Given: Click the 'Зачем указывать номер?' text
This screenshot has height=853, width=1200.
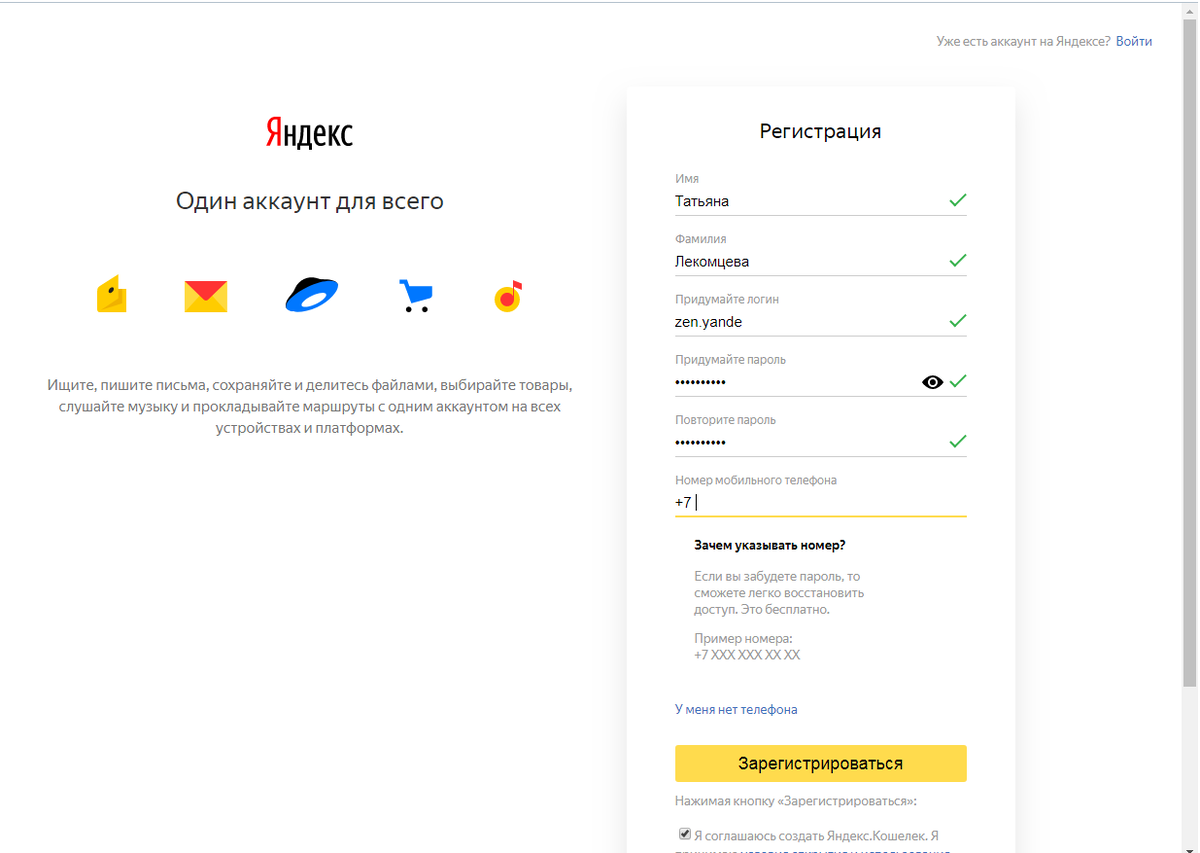Looking at the screenshot, I should click(770, 545).
